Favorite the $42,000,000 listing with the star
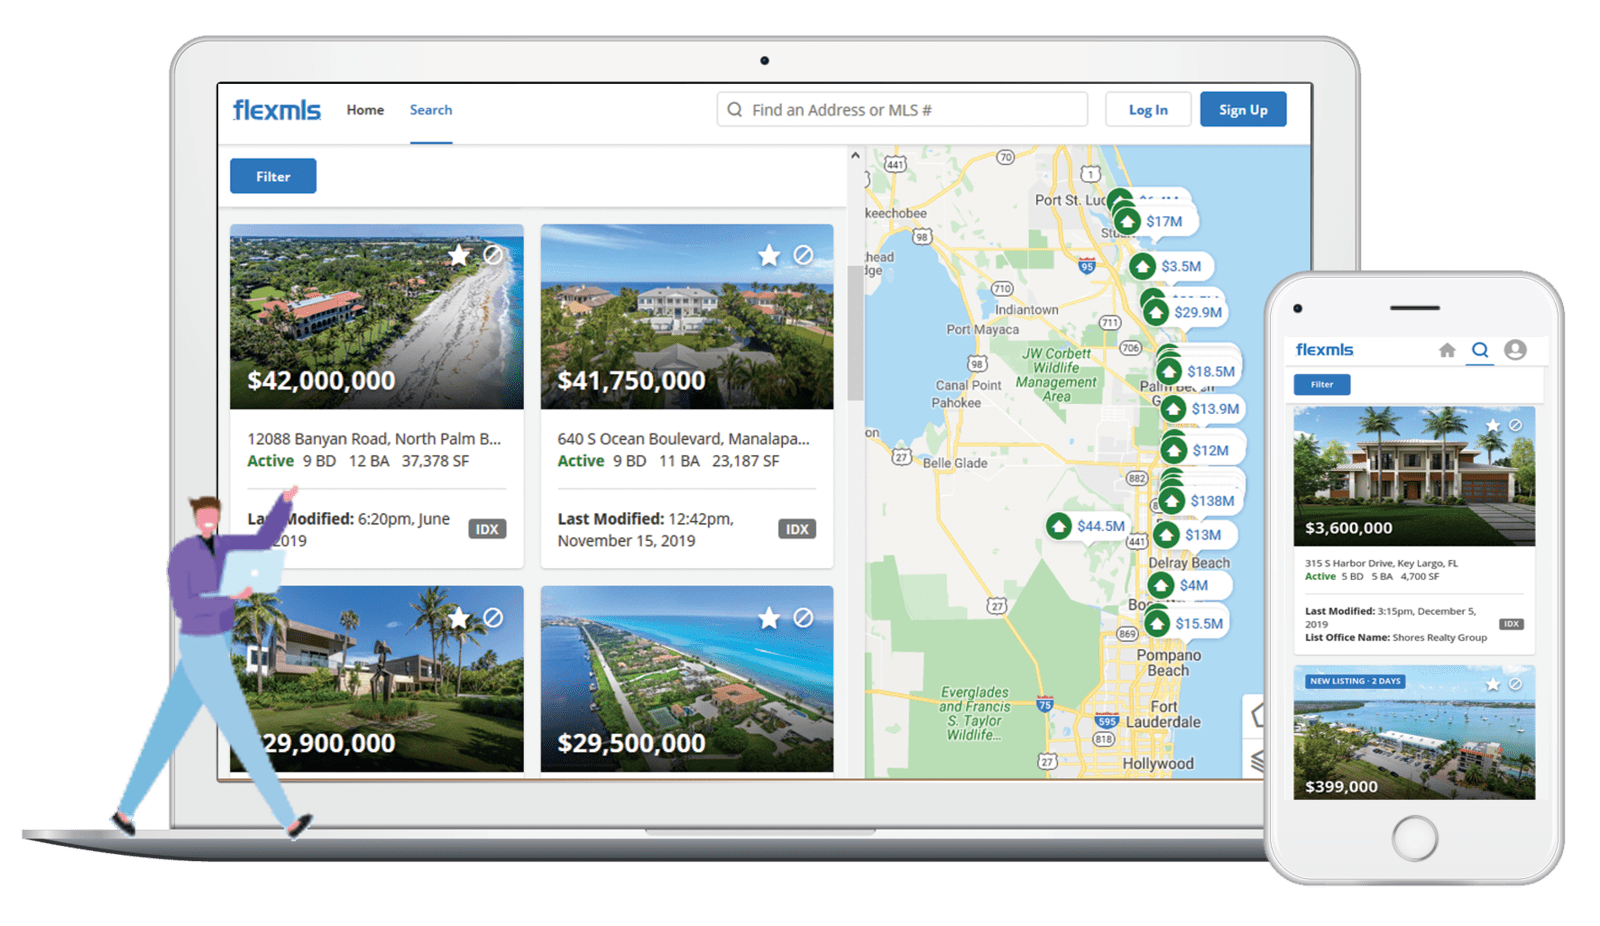The width and height of the screenshot is (1600, 926). coord(459,255)
